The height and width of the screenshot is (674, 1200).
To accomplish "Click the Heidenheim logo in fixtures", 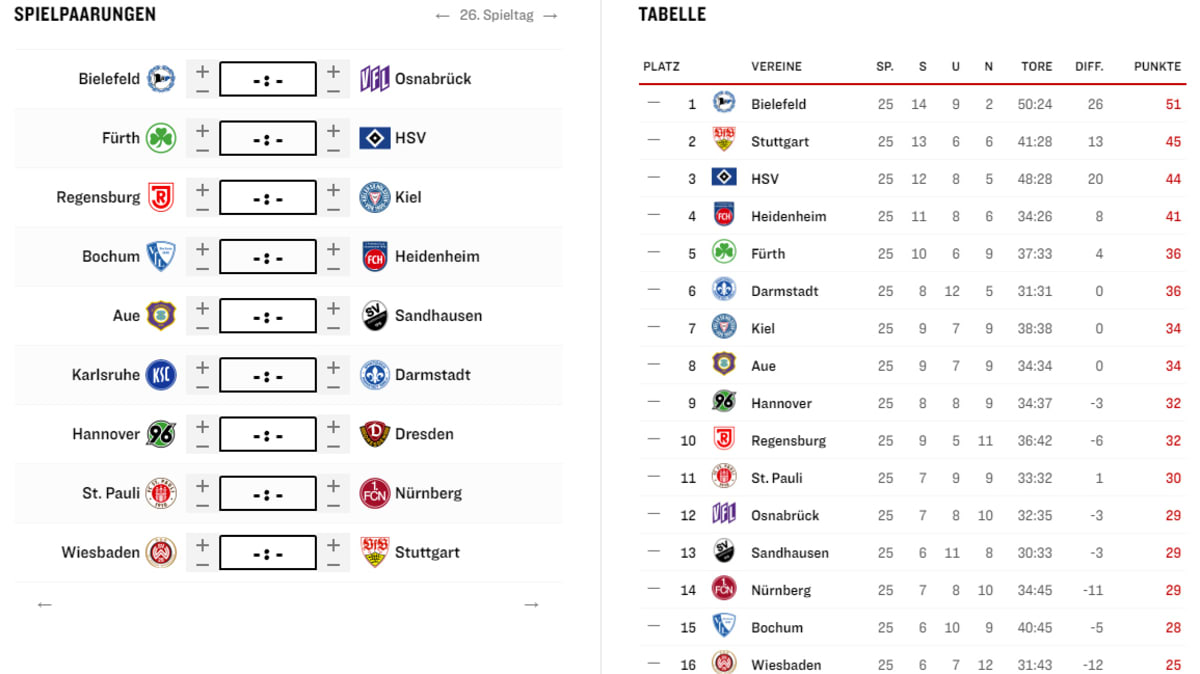I will (x=374, y=256).
